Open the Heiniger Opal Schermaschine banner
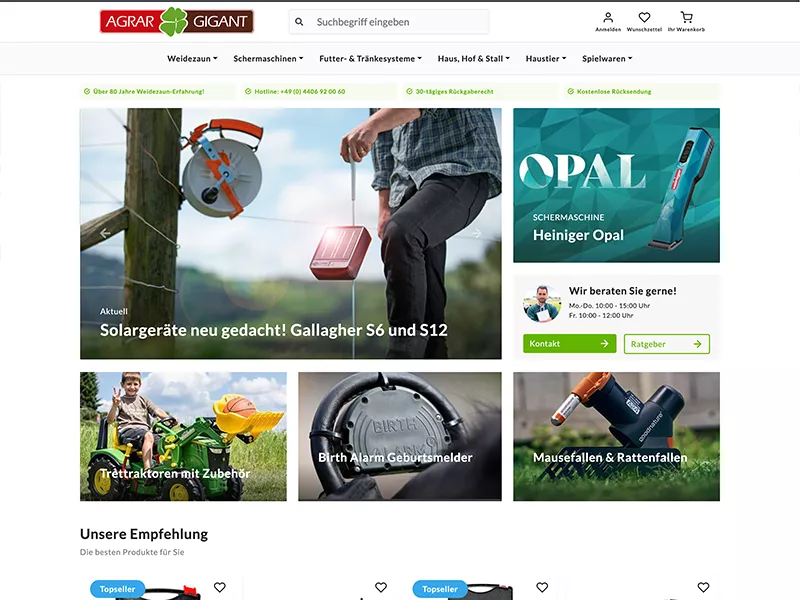 616,185
